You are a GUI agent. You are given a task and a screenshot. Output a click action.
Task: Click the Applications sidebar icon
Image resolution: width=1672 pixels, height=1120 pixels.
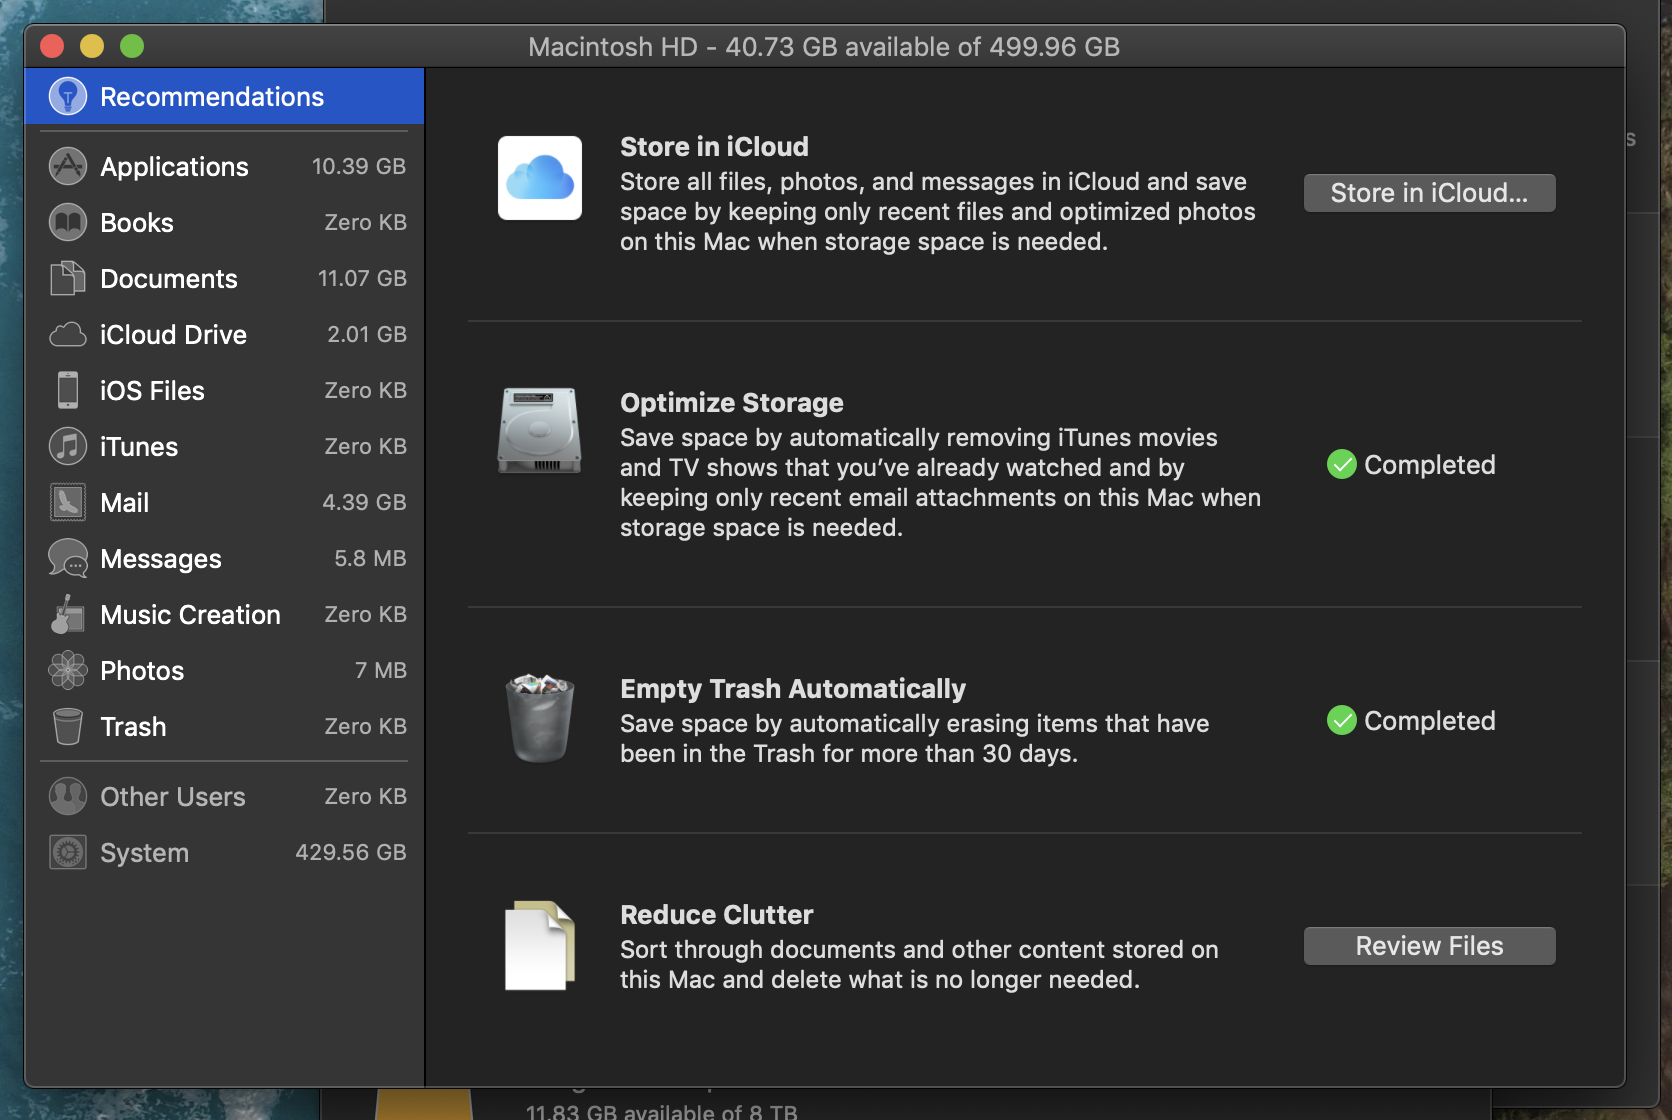[68, 167]
